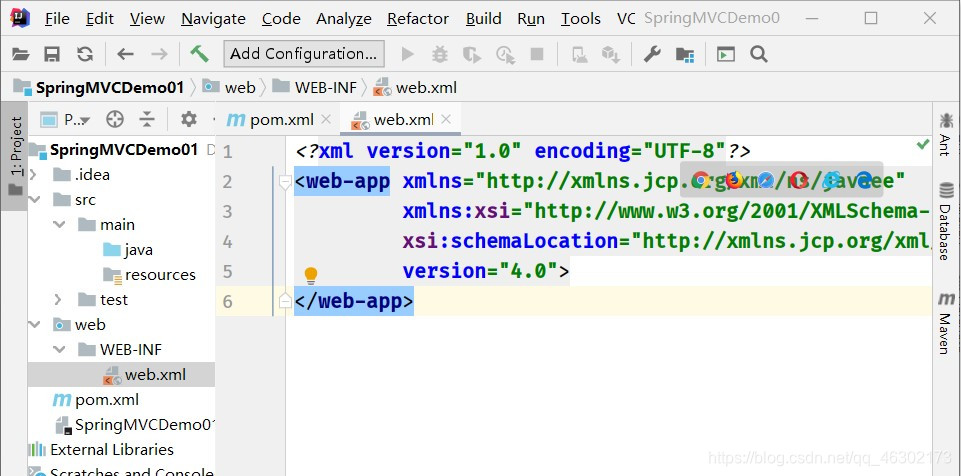Open in Internet Explorer browser icon

[832, 180]
